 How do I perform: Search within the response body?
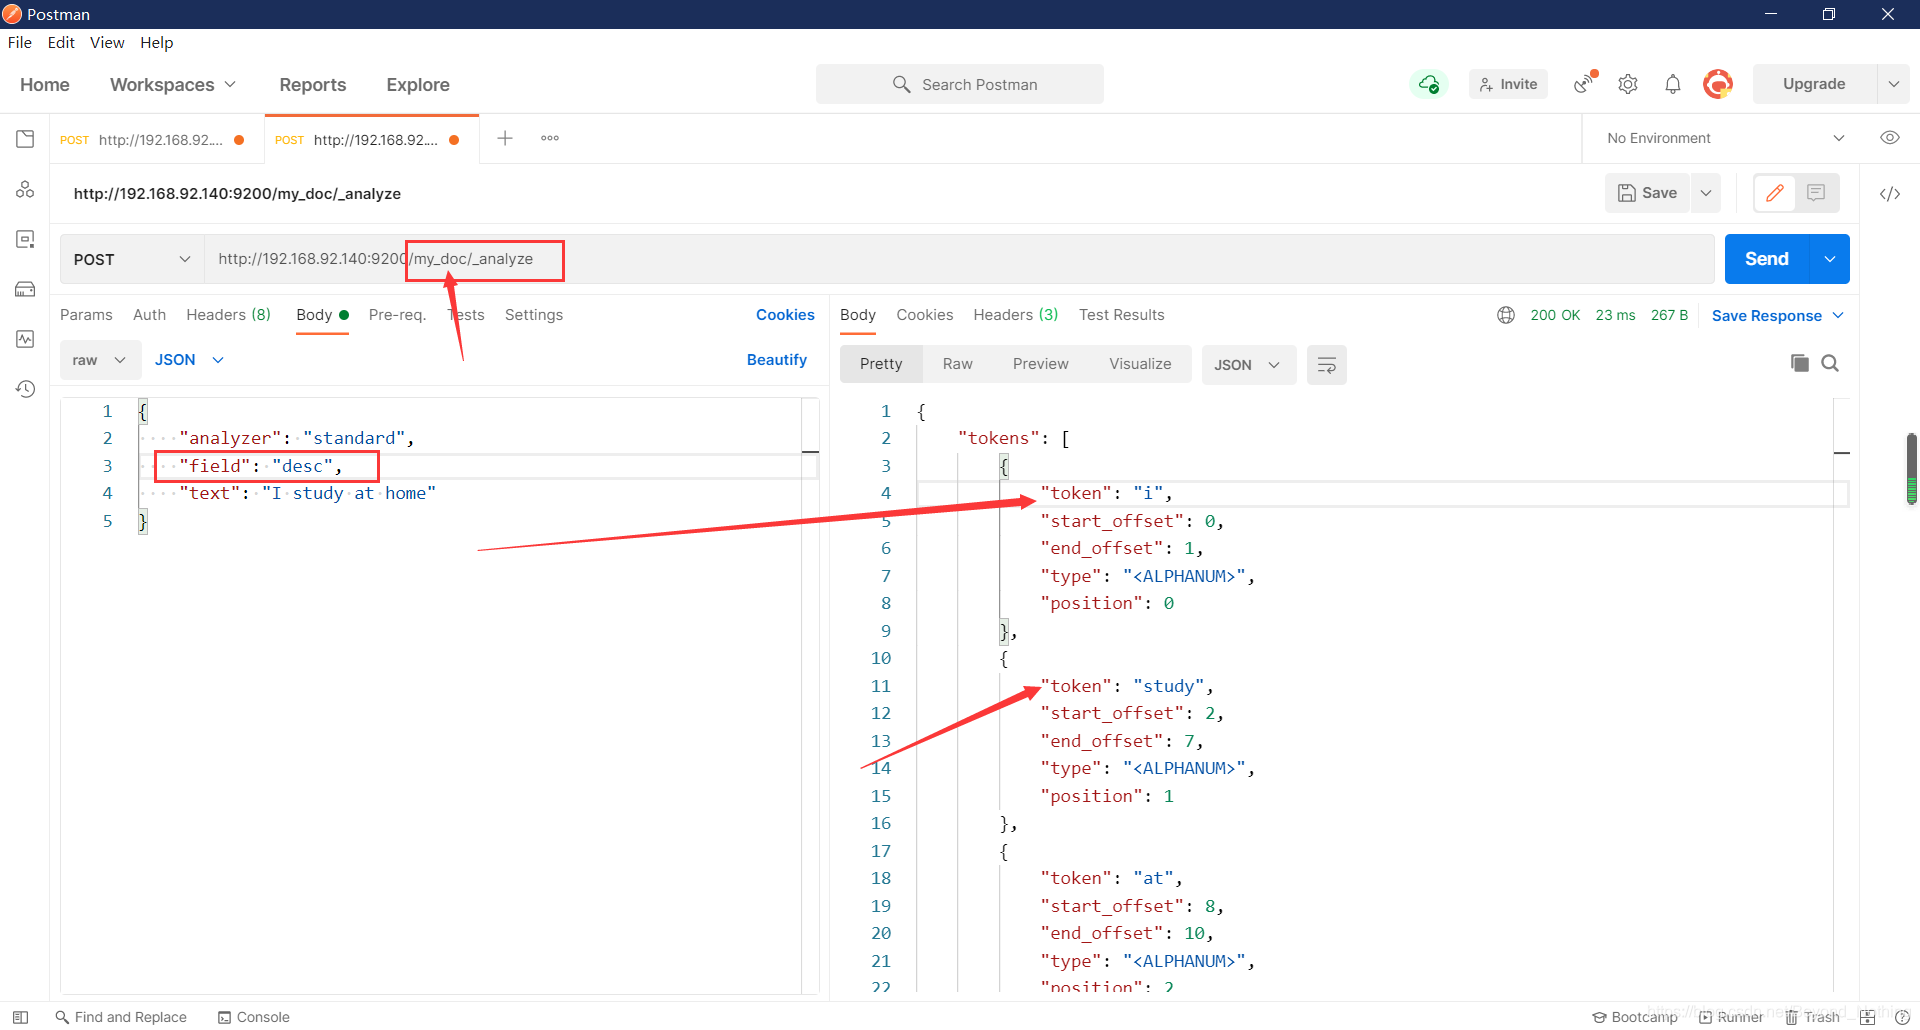1830,363
